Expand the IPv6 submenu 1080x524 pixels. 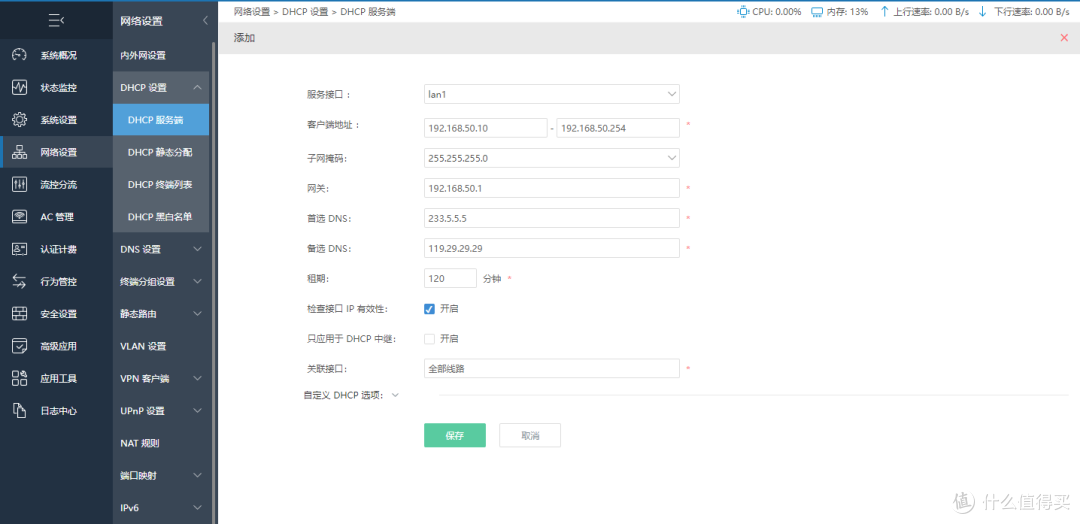pyautogui.click(x=197, y=507)
